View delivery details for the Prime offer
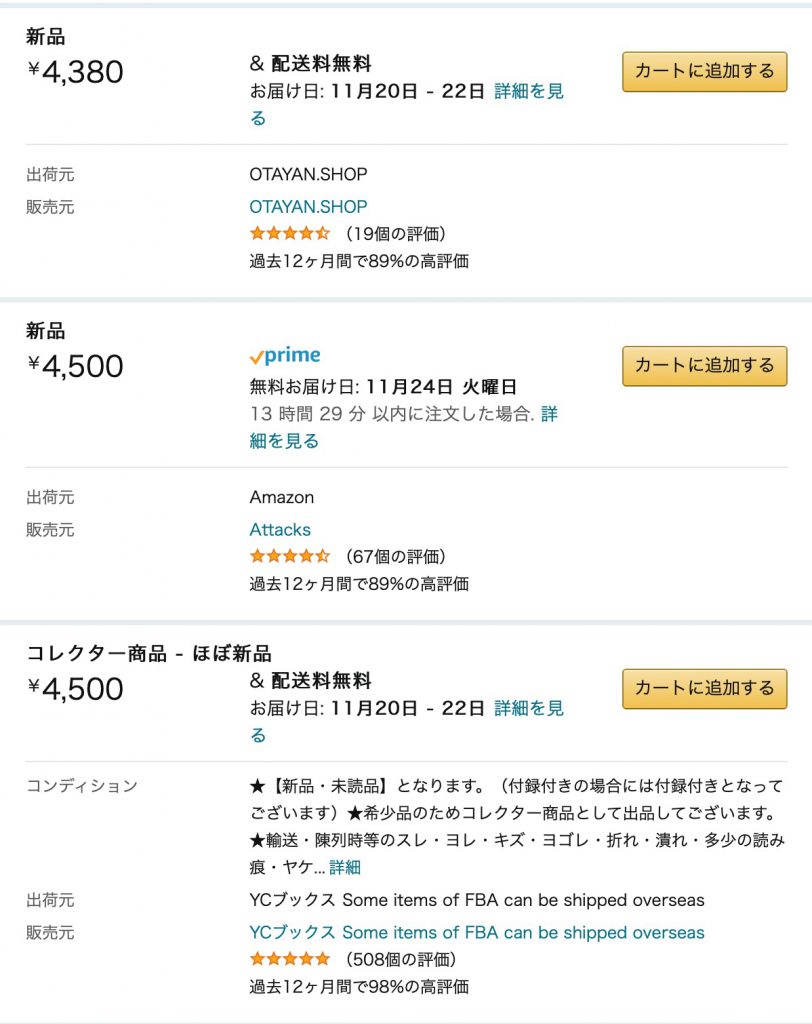The image size is (812, 1024). coord(283,441)
